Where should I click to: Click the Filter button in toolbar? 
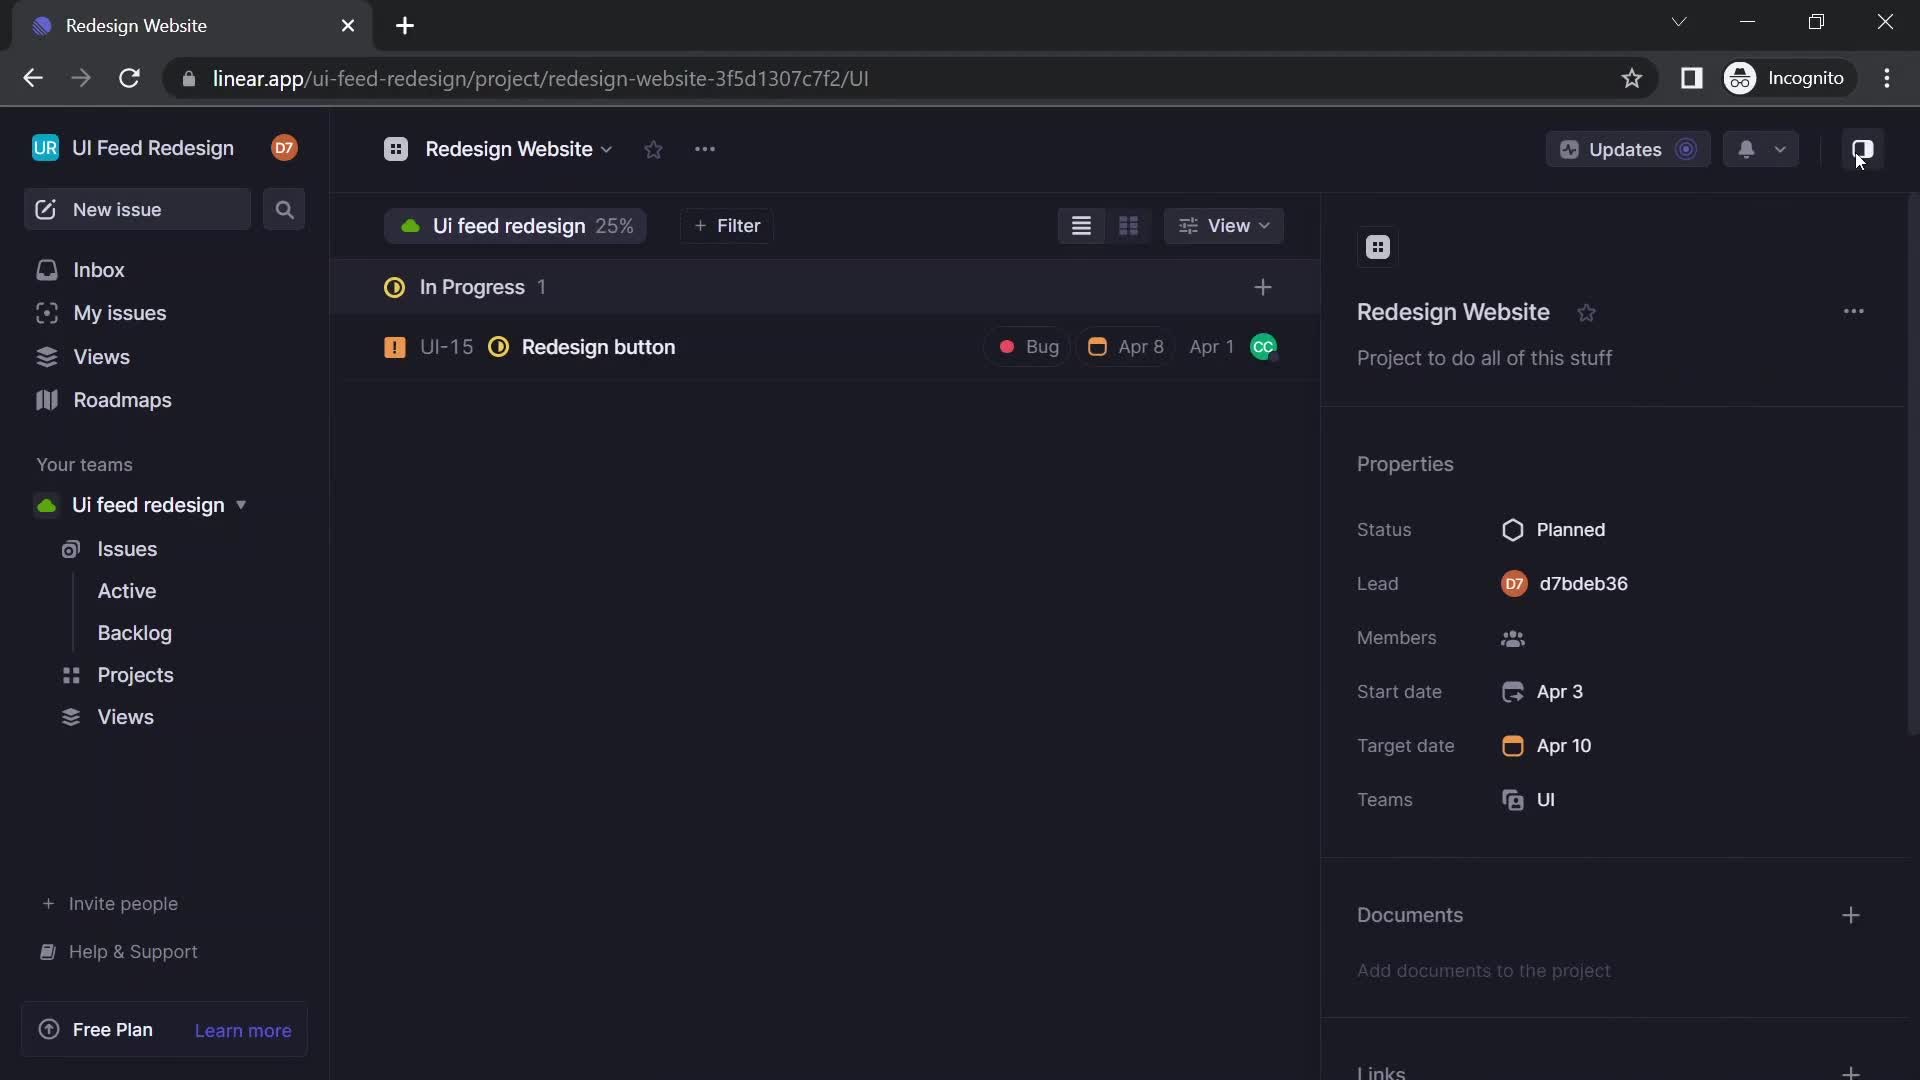(x=727, y=225)
